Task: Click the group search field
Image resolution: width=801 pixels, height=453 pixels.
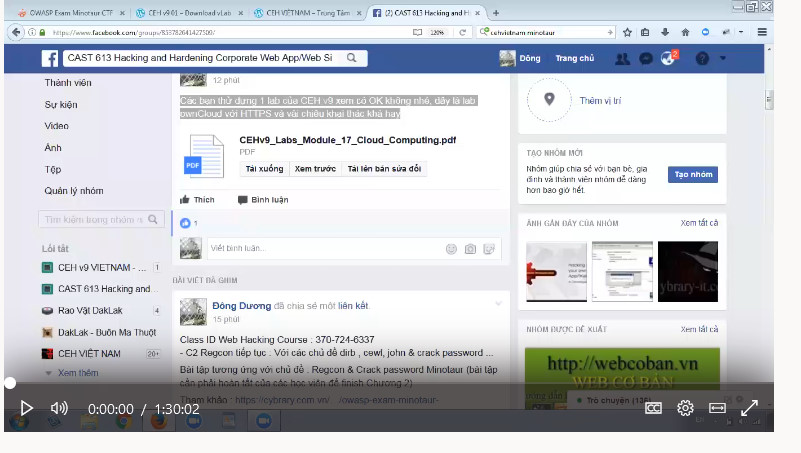Action: pos(101,220)
